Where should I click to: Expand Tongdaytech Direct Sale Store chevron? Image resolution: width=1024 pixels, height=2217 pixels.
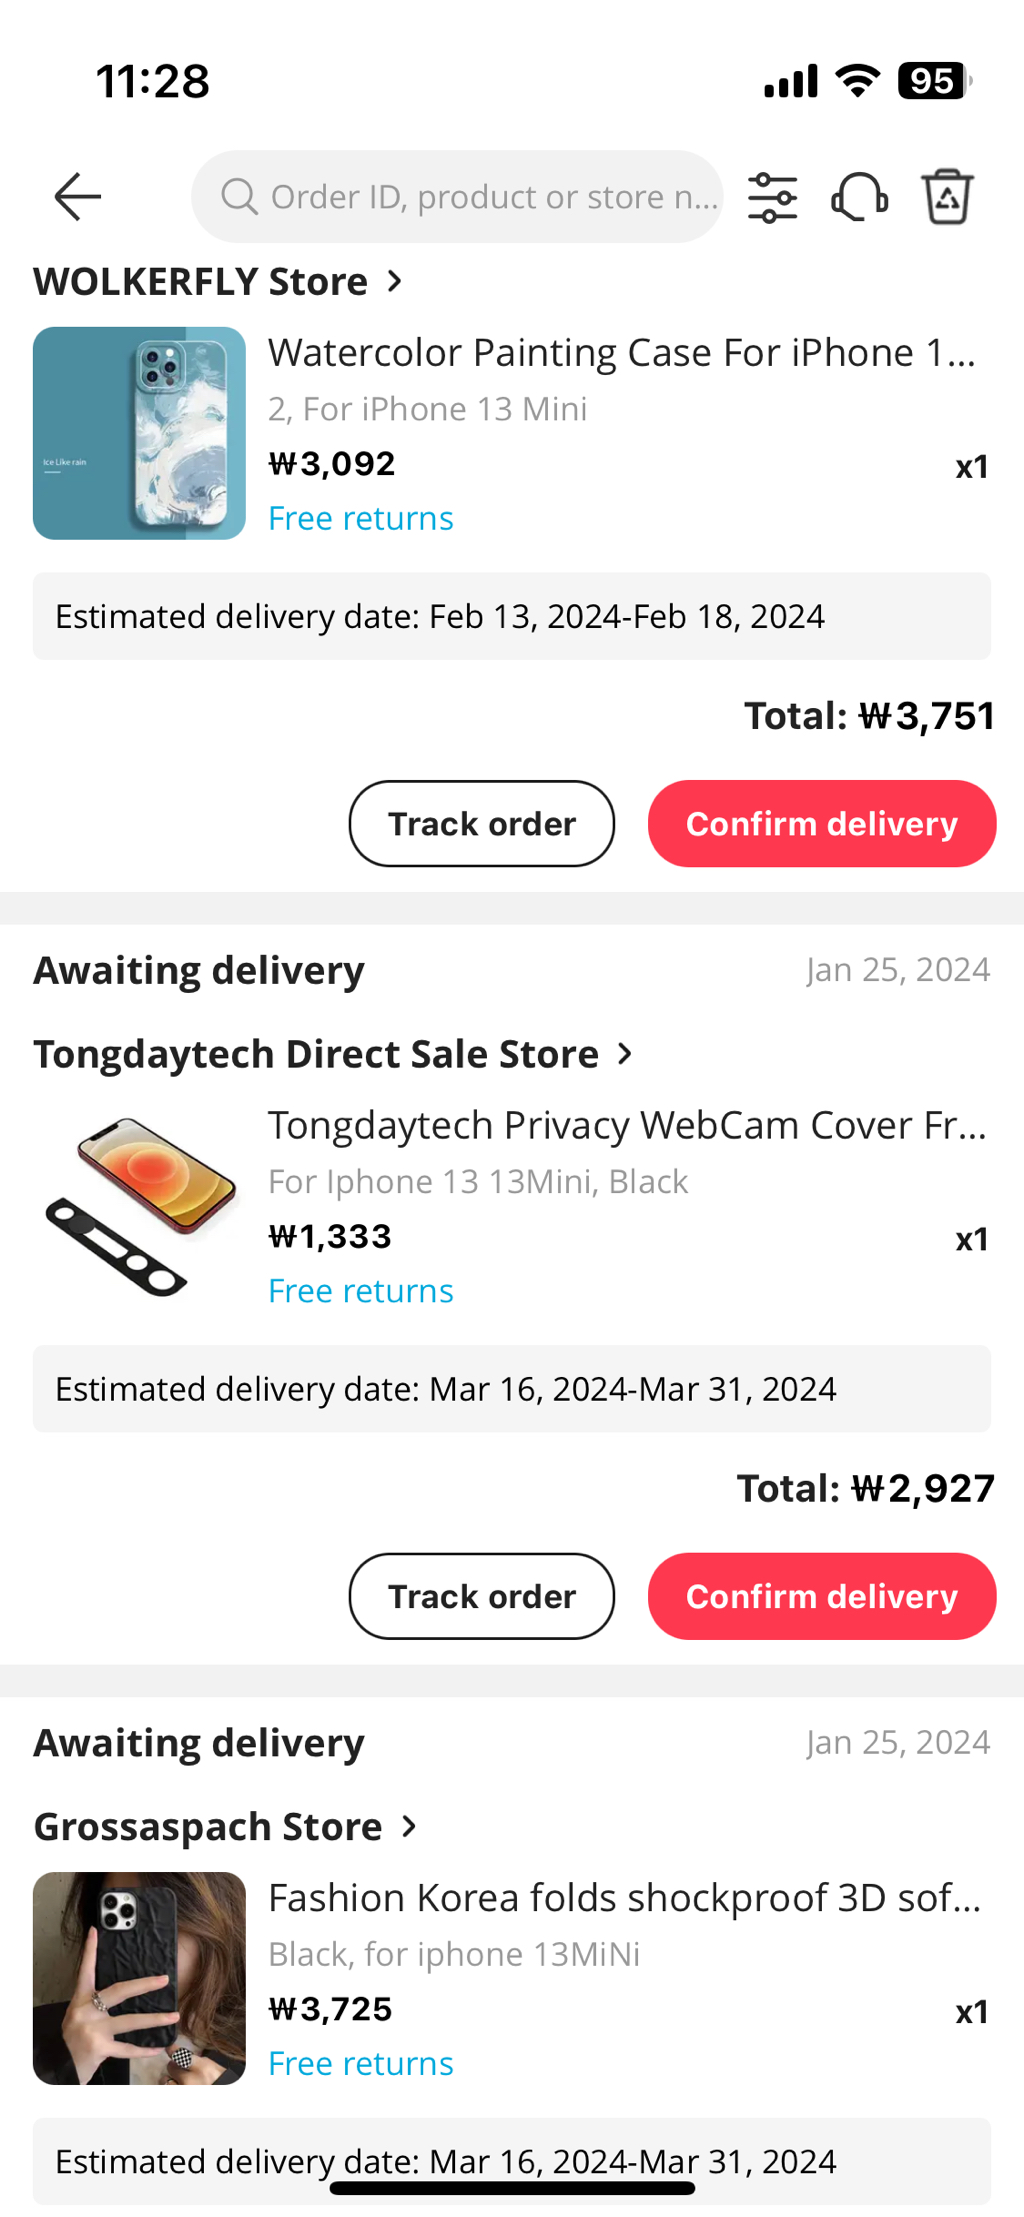626,1054
